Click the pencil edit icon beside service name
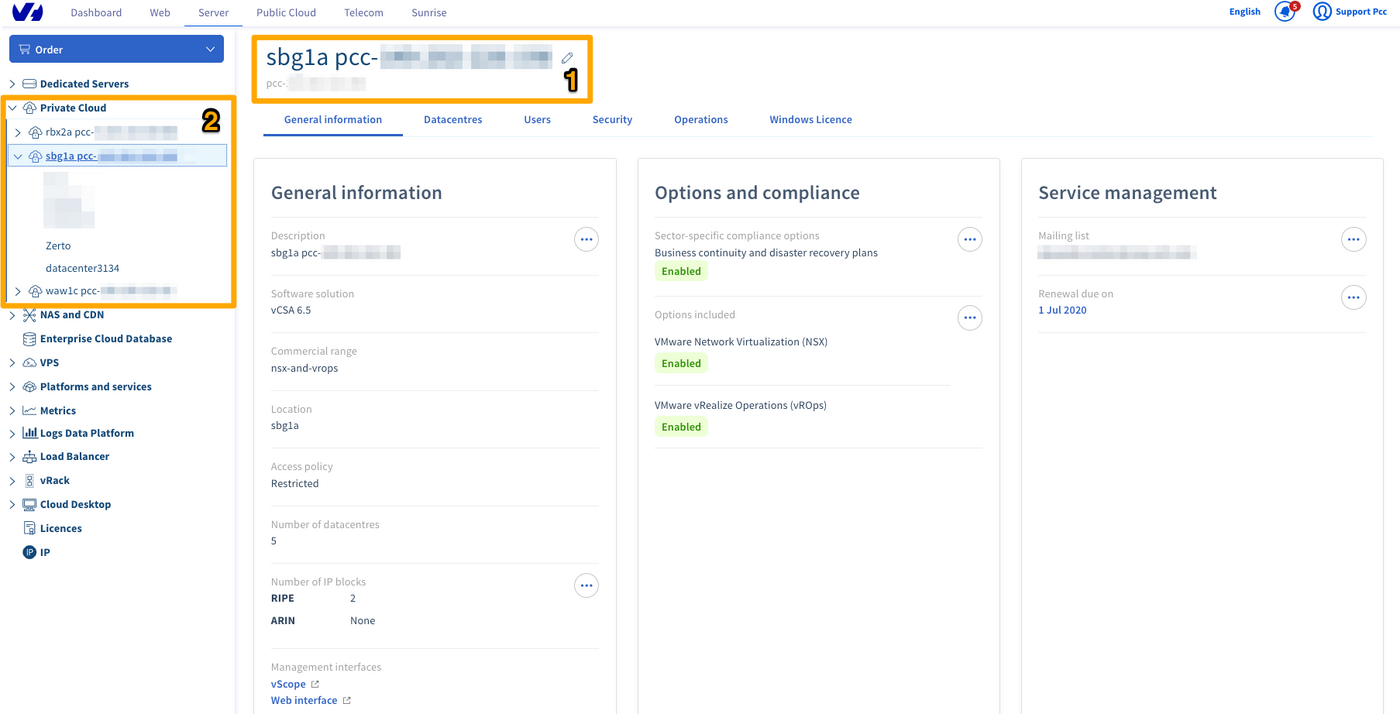 pyautogui.click(x=567, y=58)
